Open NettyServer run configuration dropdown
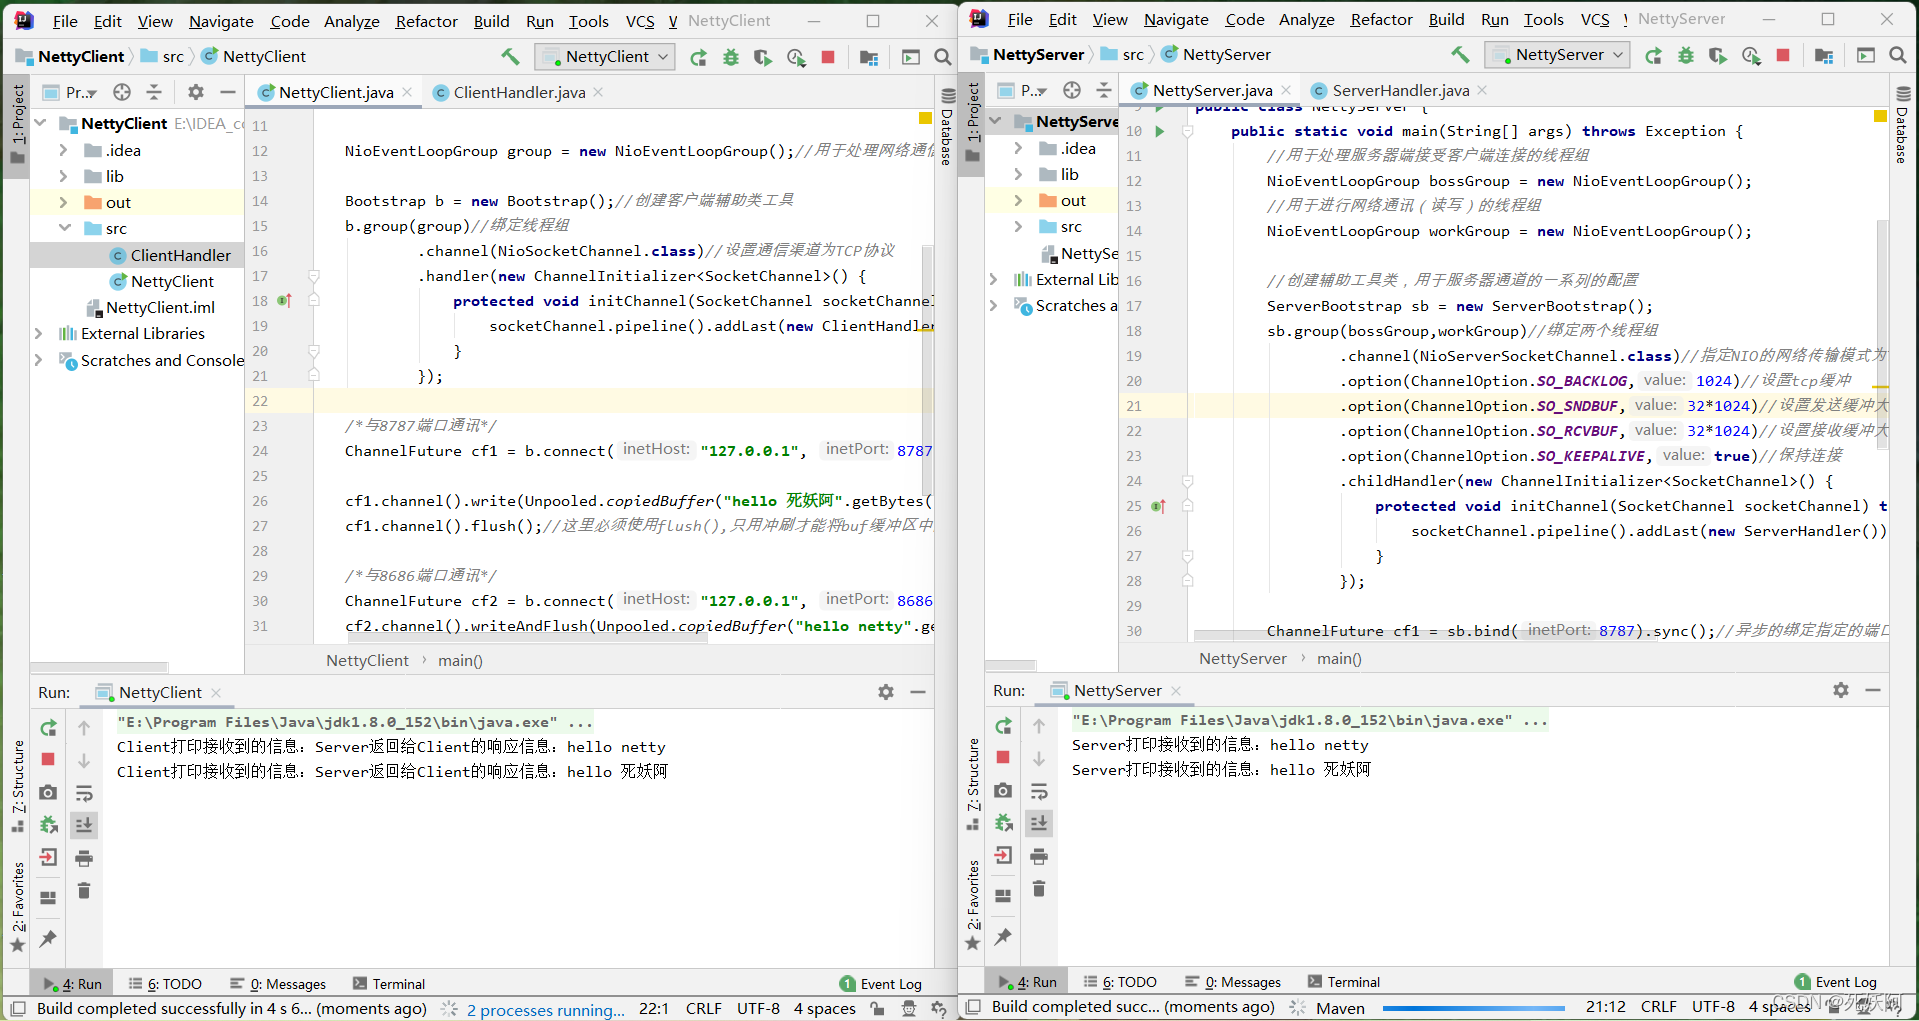The width and height of the screenshot is (1919, 1021). click(x=1557, y=55)
